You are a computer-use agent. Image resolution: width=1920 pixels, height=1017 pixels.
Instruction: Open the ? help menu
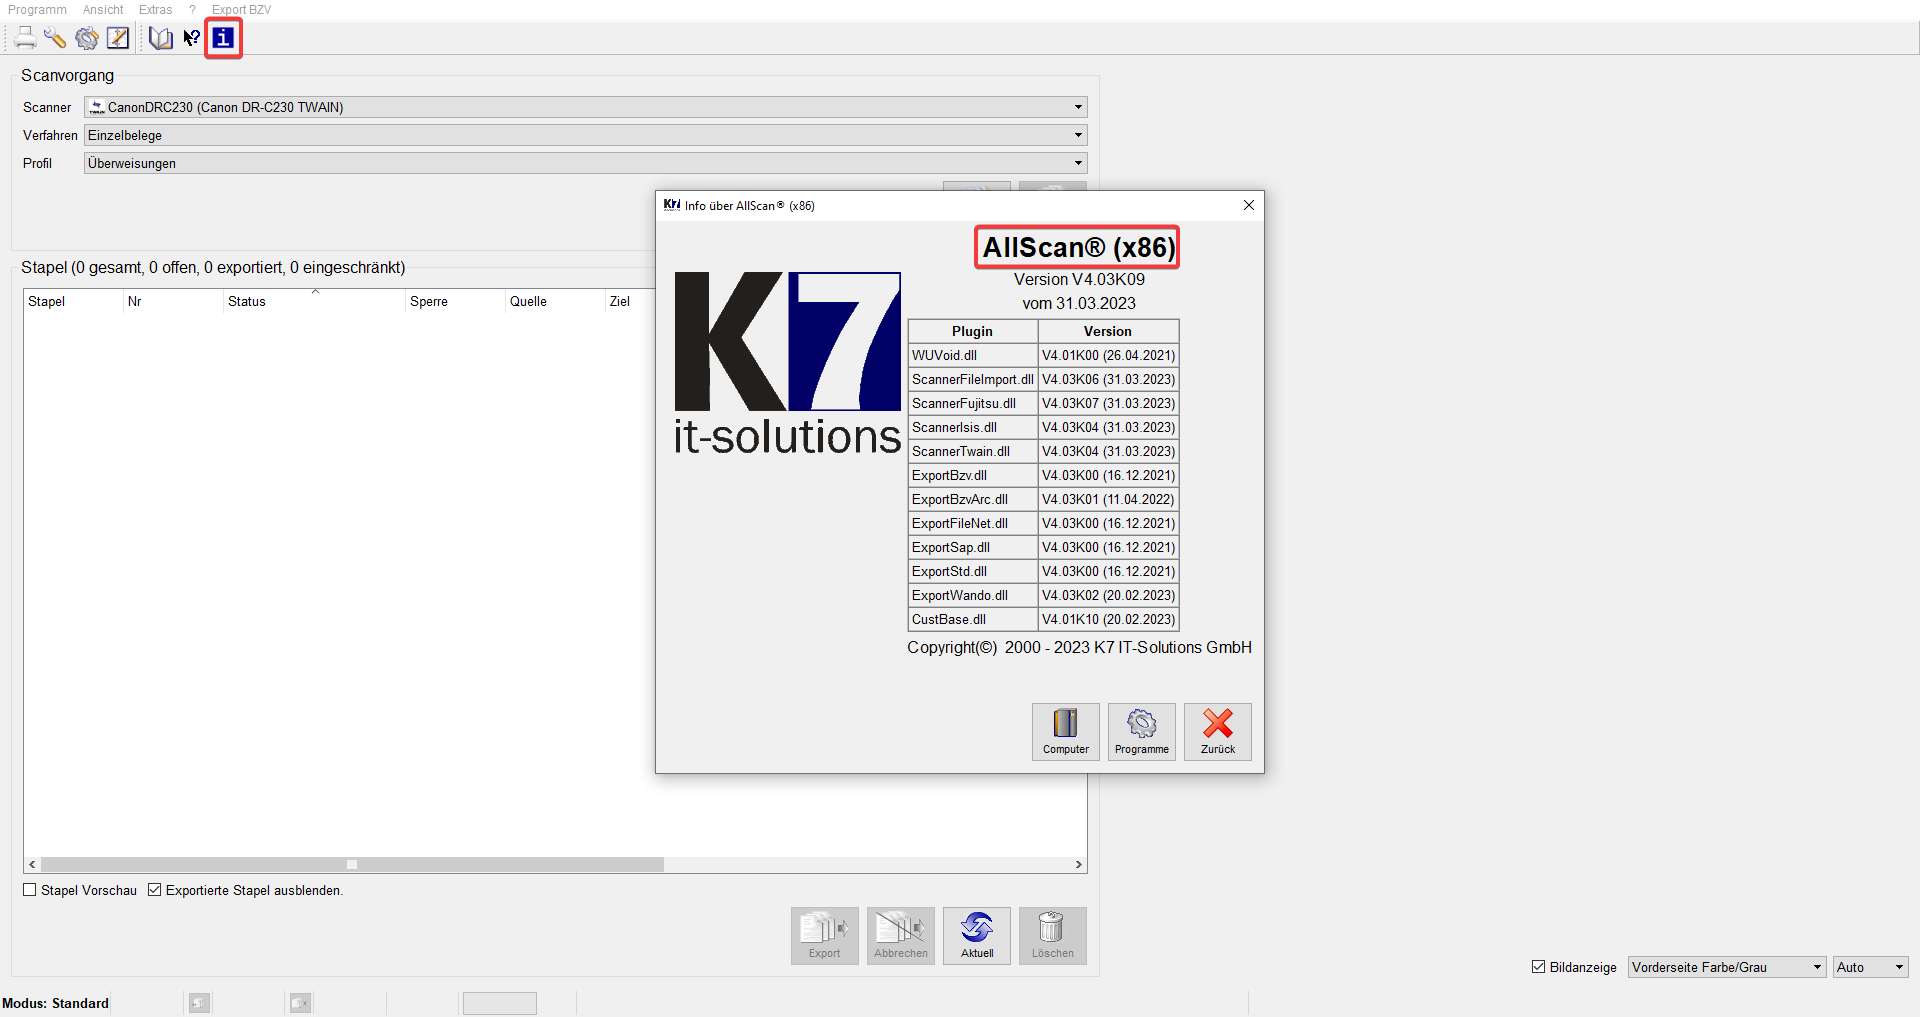pos(192,10)
